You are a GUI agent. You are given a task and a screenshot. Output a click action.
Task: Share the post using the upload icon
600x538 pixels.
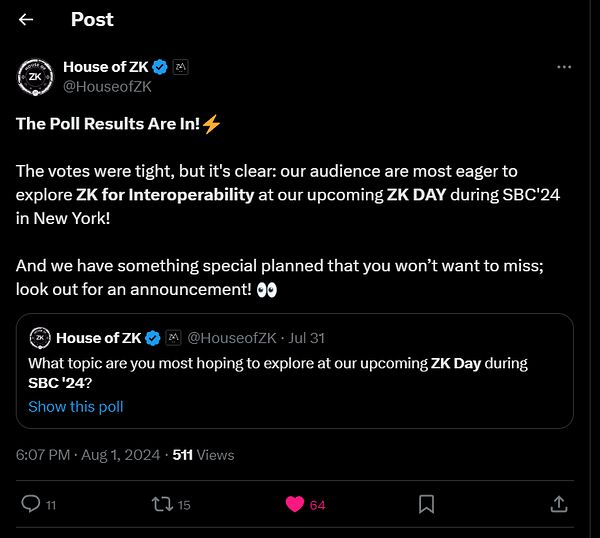(x=558, y=504)
